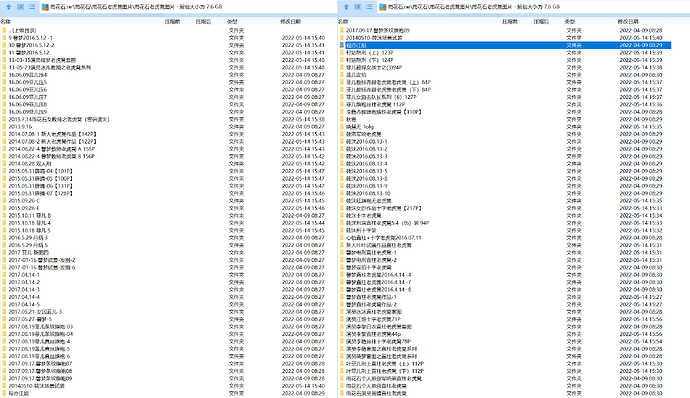690x398 pixels.
Task: Select folder ending '2016.08.13-4' in right window
Action: (367, 163)
